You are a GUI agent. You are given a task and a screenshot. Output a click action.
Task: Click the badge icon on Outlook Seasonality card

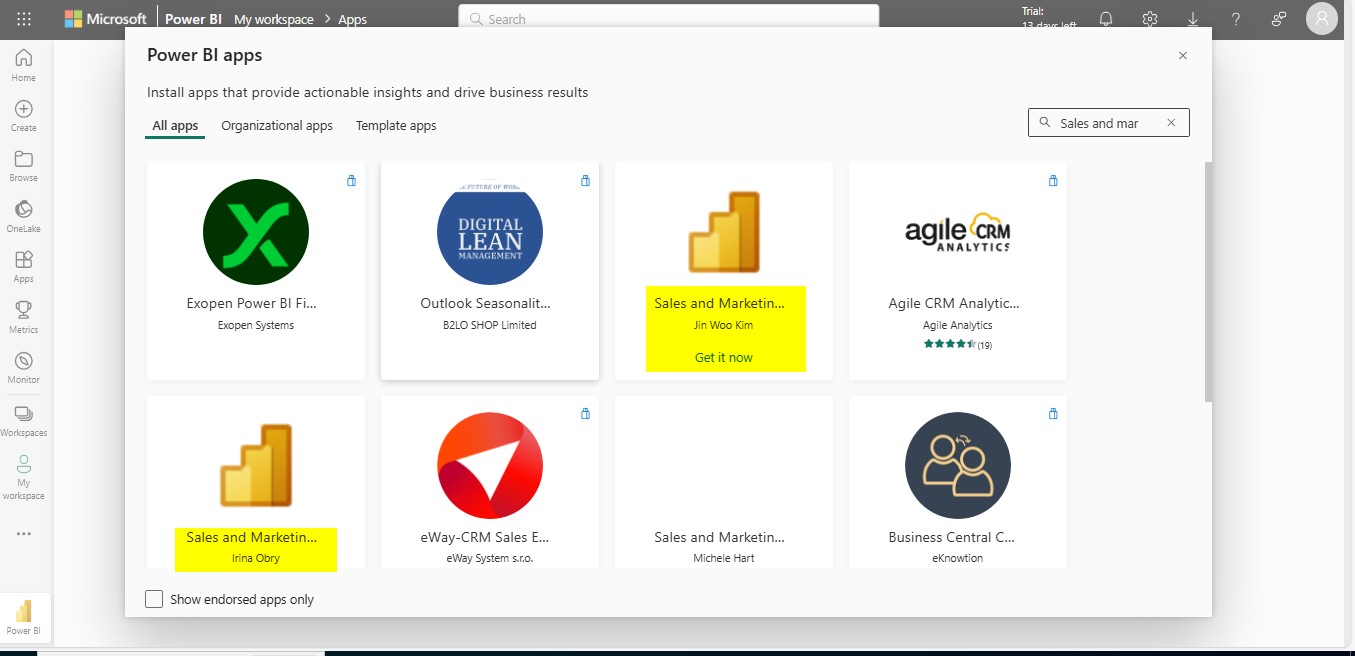pyautogui.click(x=585, y=181)
